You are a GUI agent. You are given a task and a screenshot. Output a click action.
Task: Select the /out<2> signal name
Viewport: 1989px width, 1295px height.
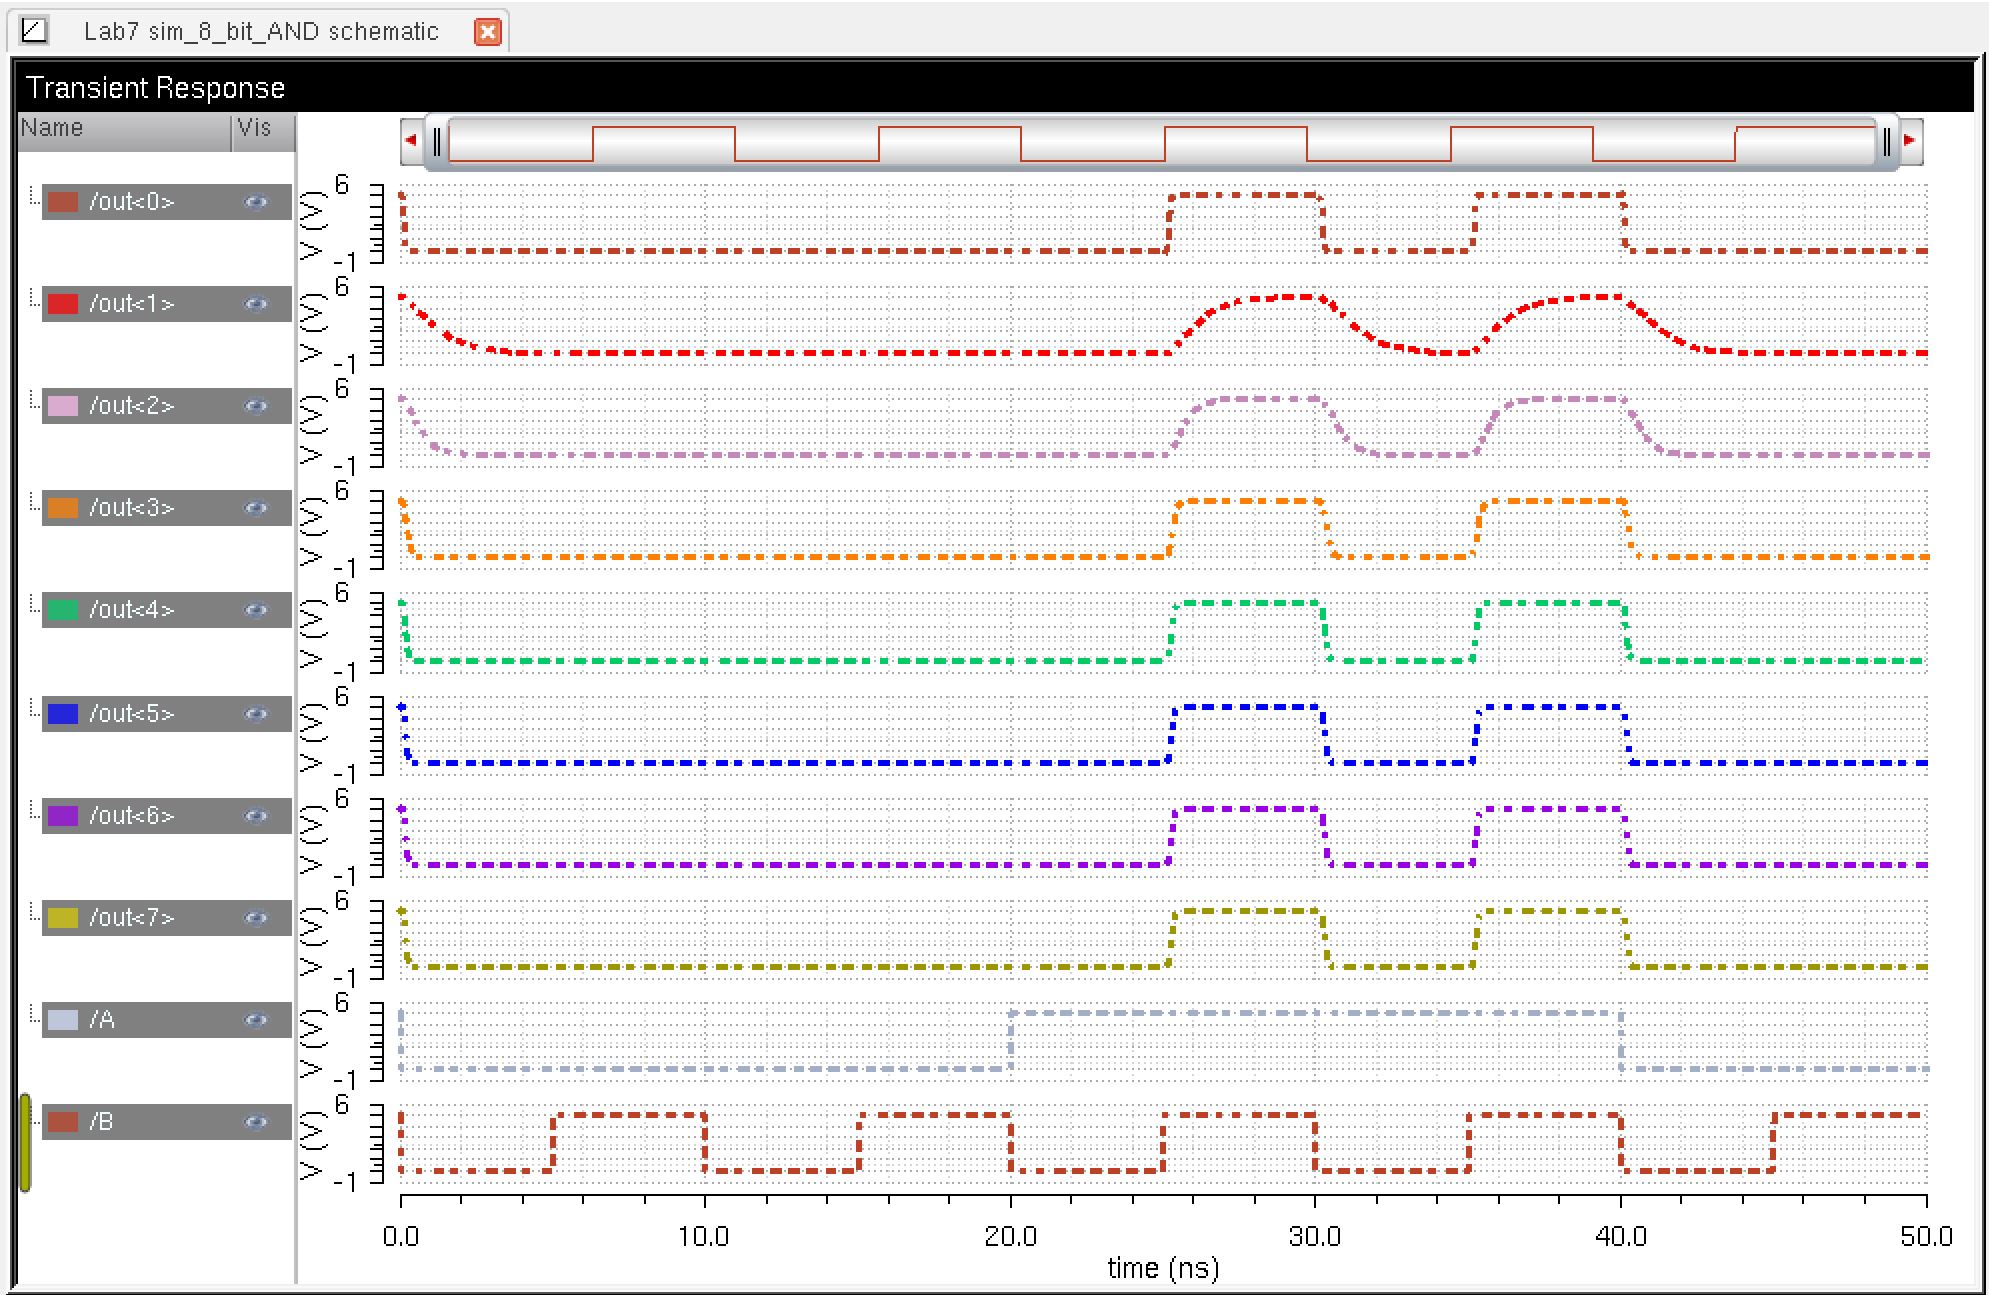(x=132, y=406)
